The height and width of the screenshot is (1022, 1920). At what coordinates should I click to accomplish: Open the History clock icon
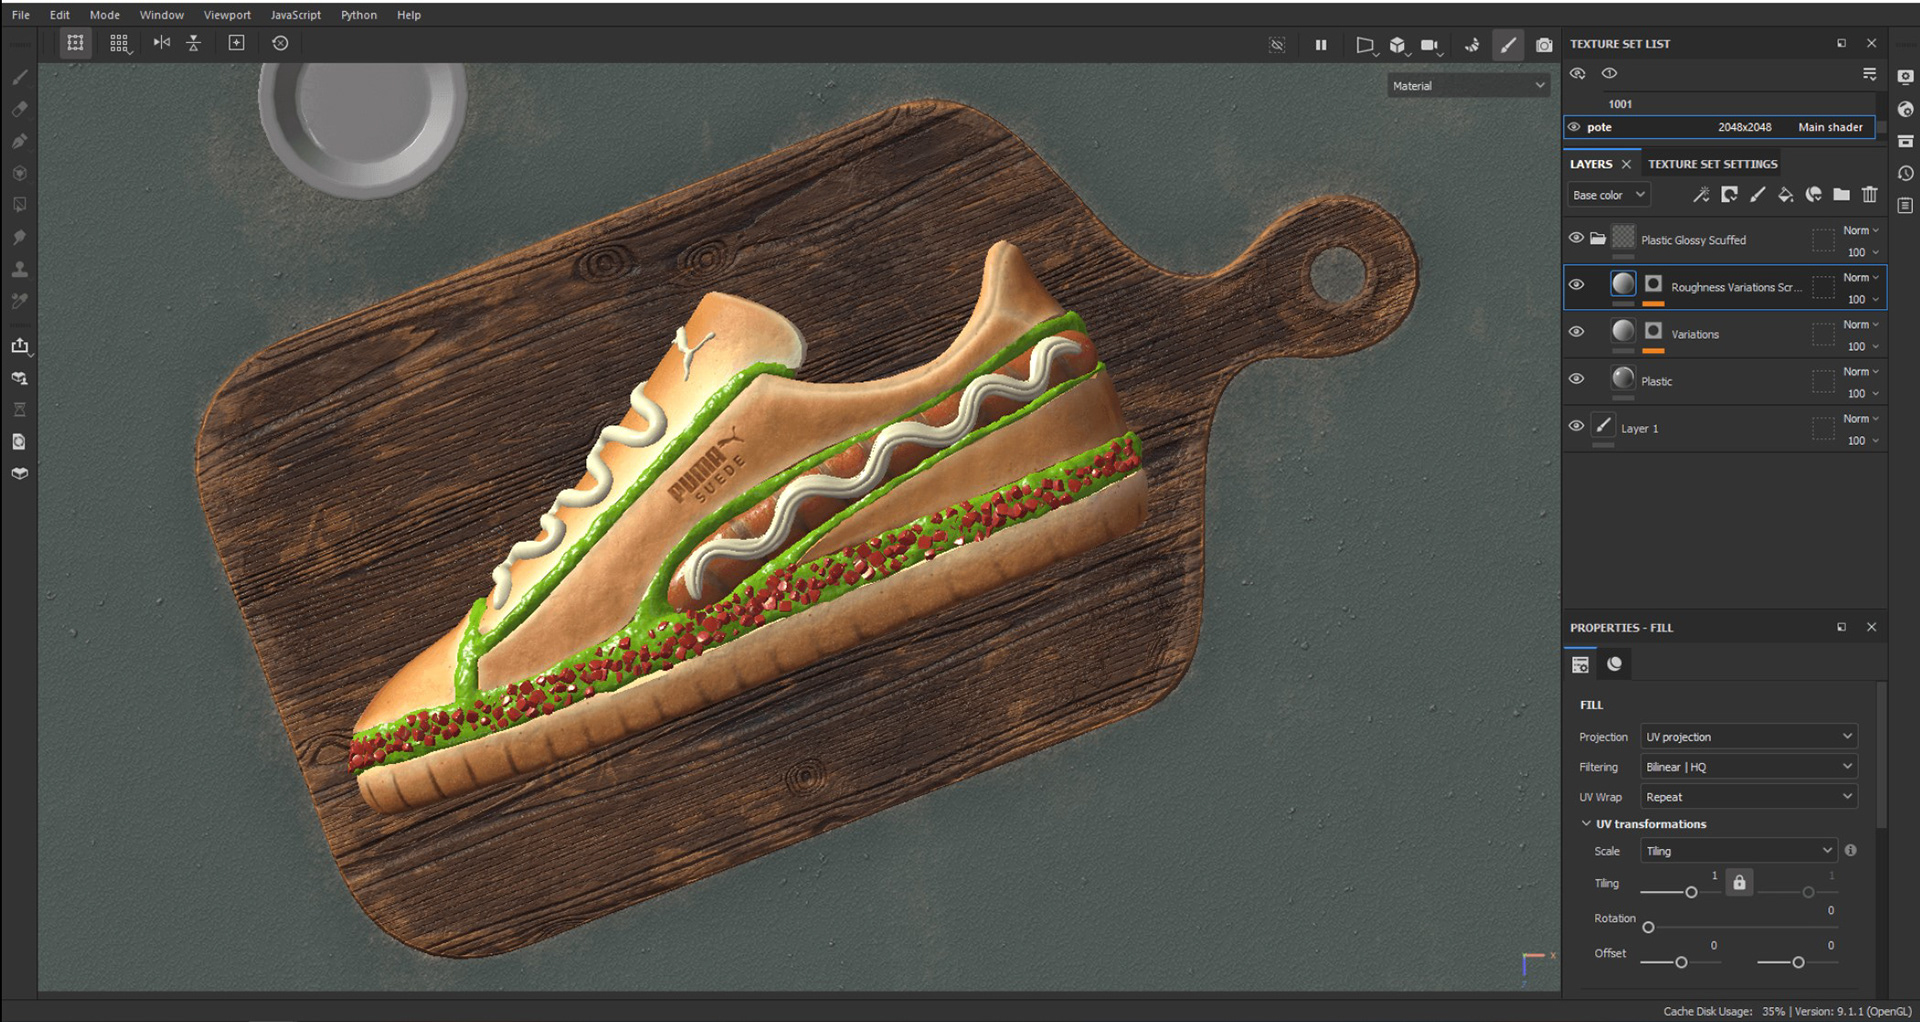[1905, 173]
